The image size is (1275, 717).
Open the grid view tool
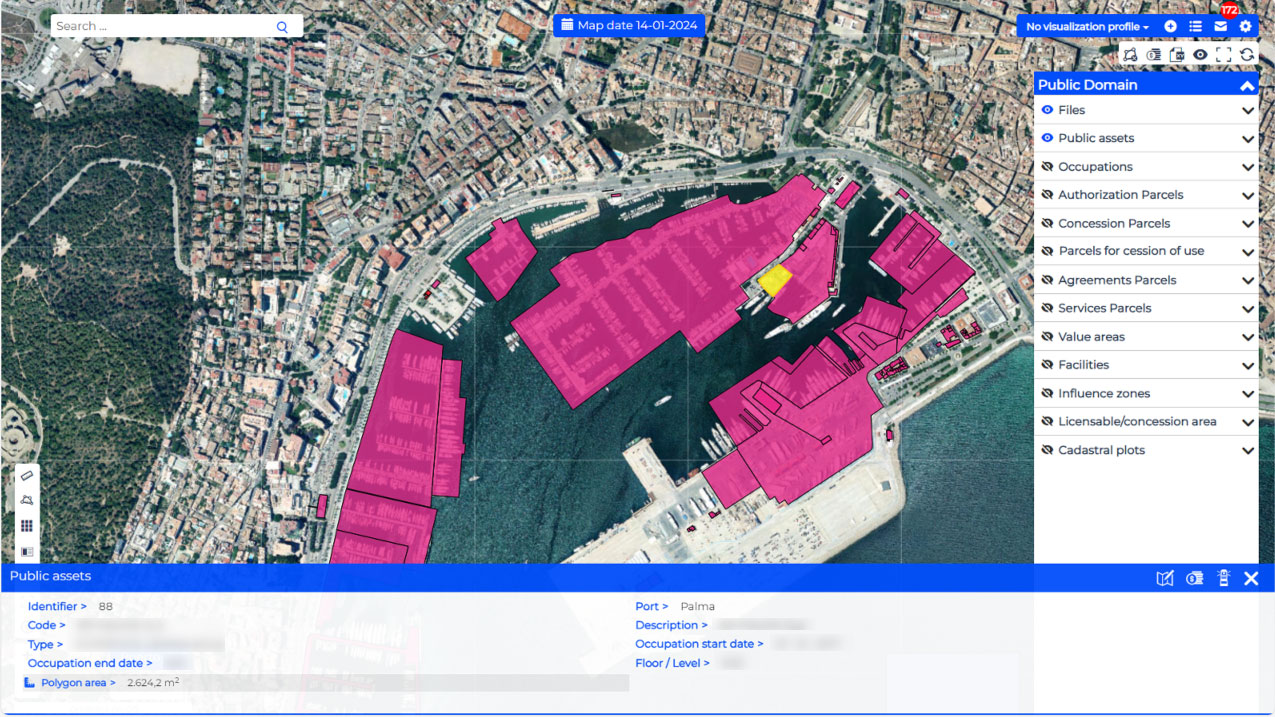(x=27, y=526)
